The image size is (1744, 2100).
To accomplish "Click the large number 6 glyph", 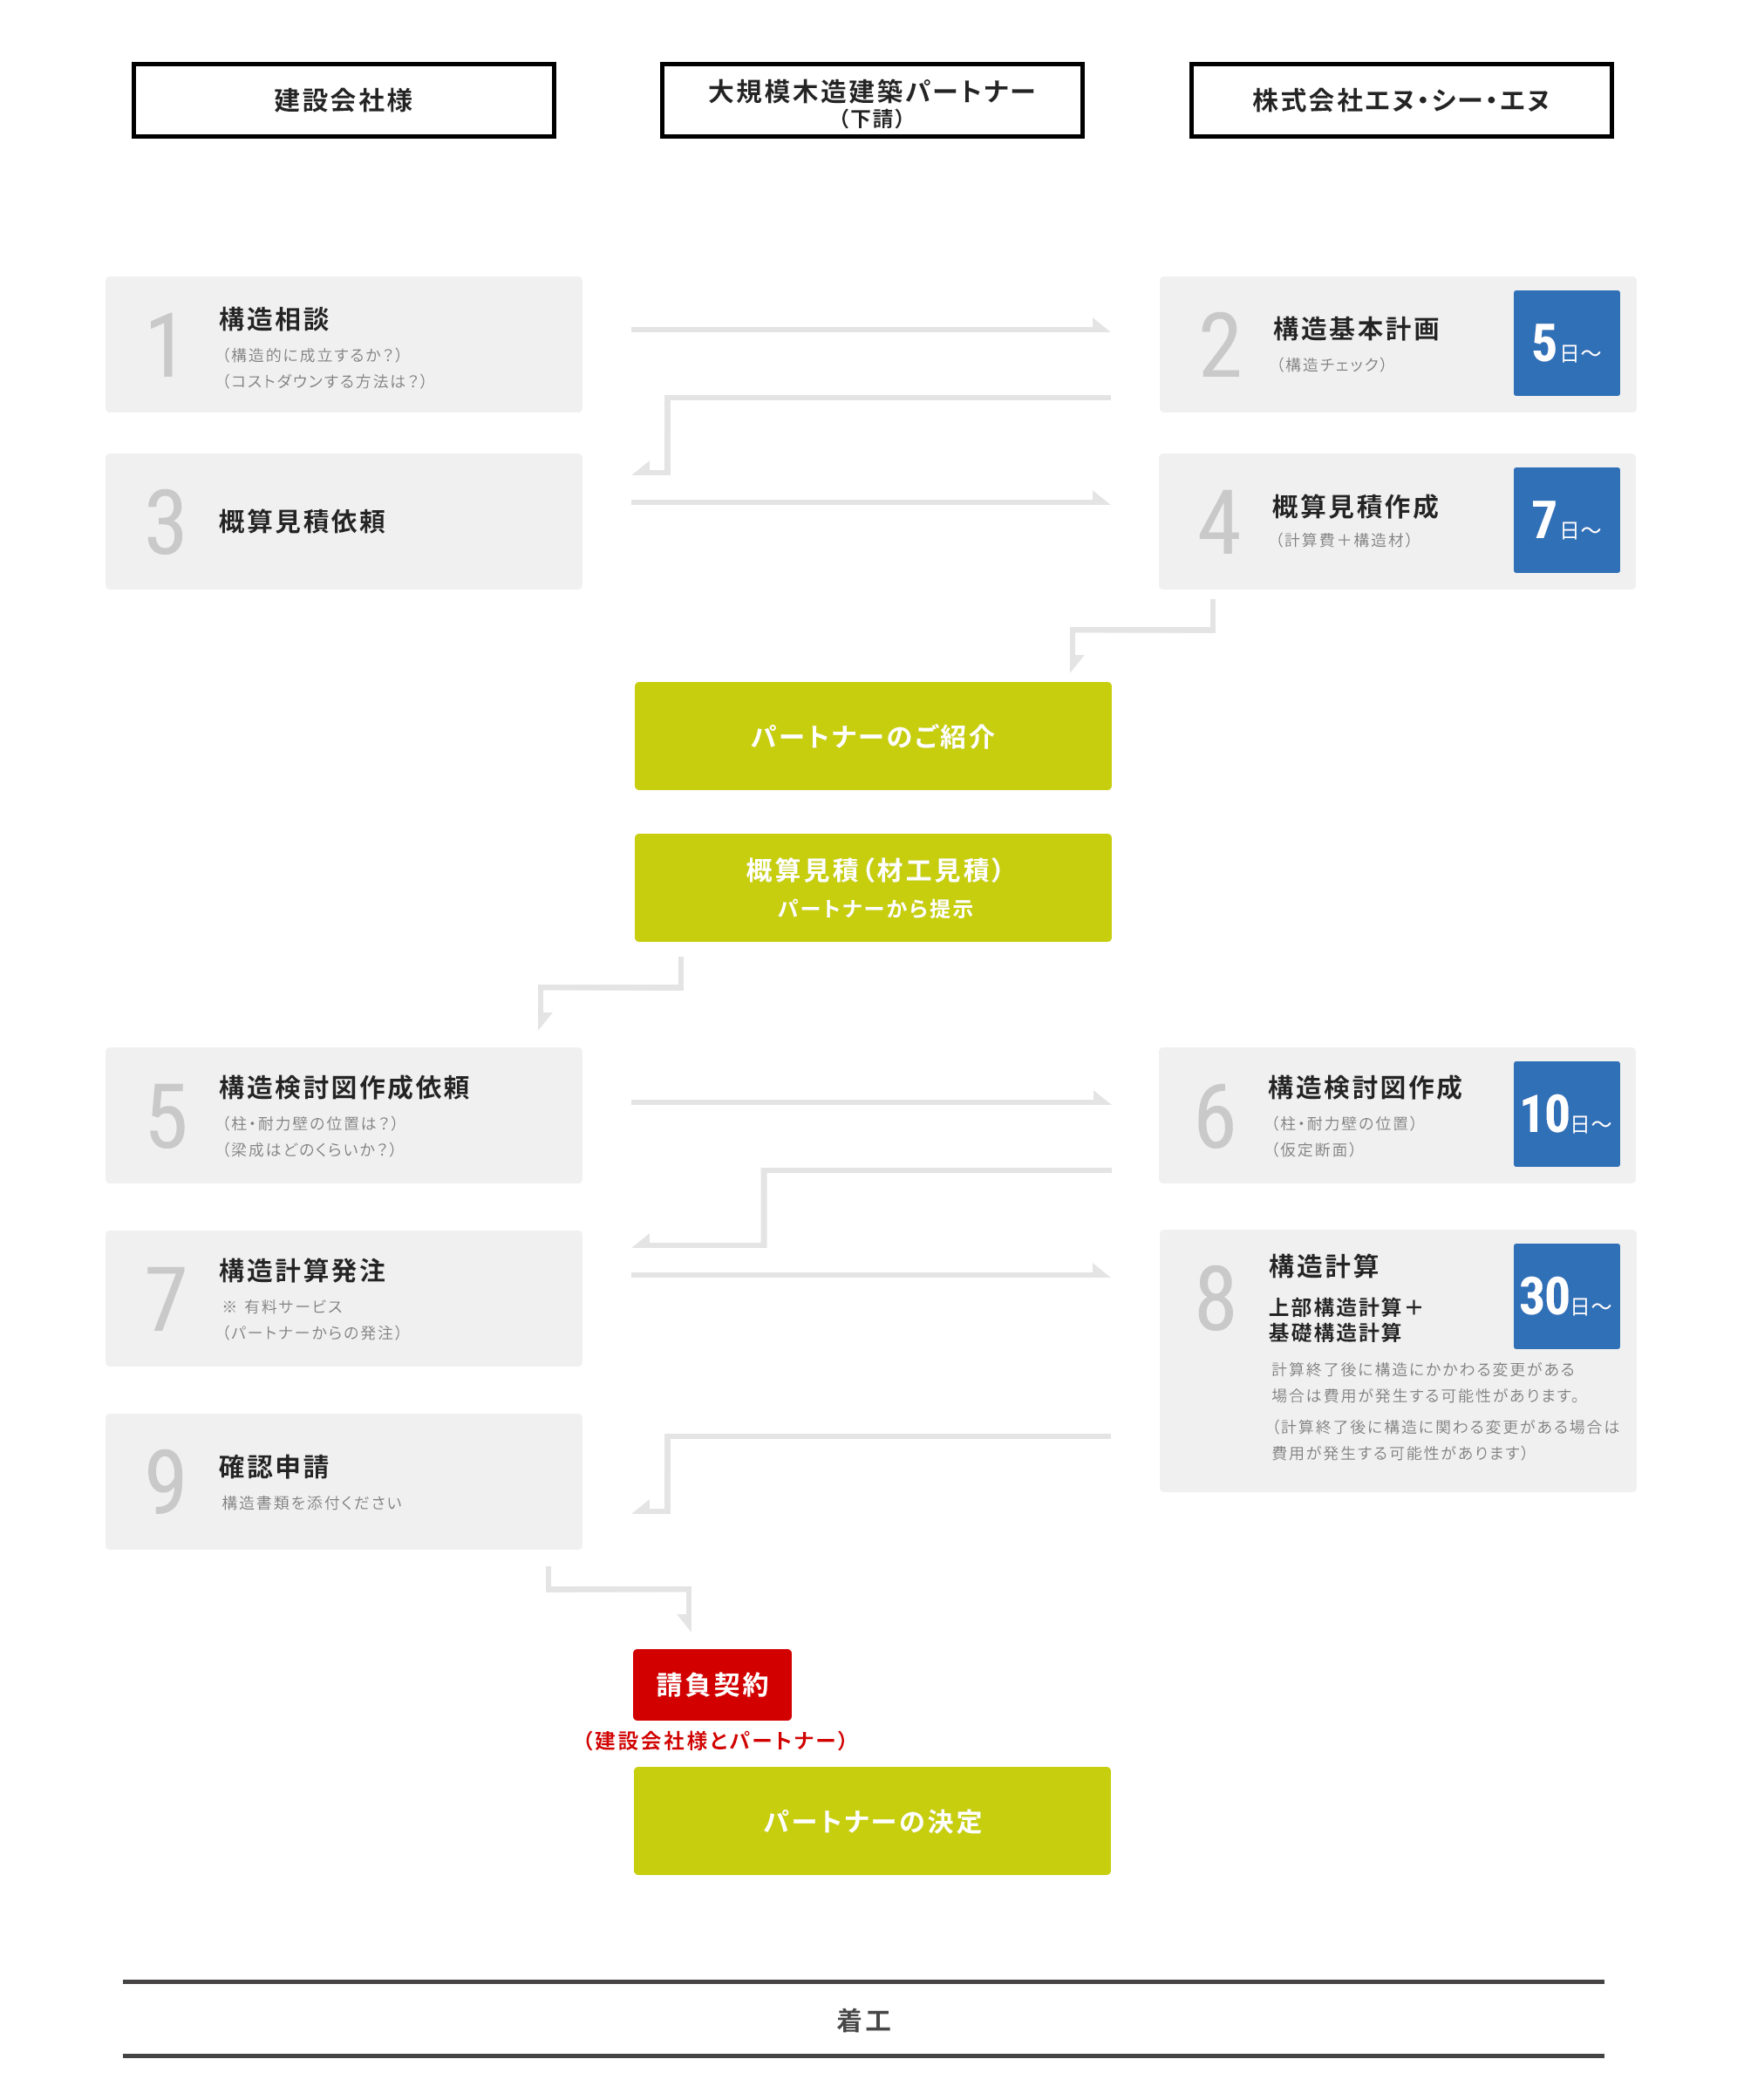I will tap(1215, 1116).
